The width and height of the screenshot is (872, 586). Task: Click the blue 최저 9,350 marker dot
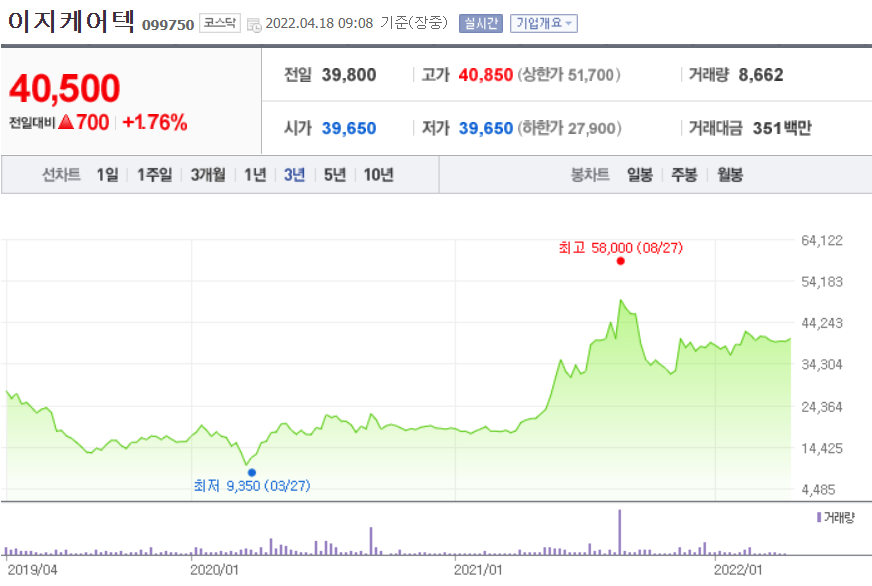pyautogui.click(x=252, y=473)
